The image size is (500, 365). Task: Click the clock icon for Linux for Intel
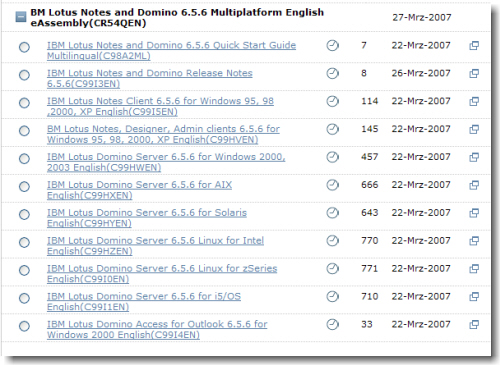coord(332,241)
